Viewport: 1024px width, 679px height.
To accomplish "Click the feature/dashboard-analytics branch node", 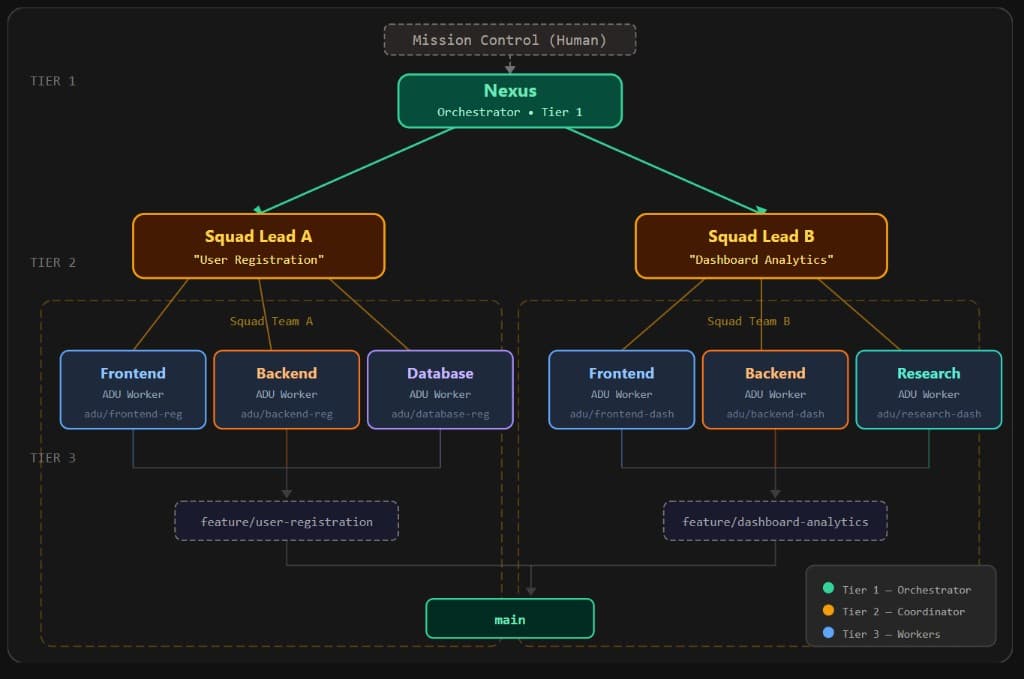I will (774, 520).
